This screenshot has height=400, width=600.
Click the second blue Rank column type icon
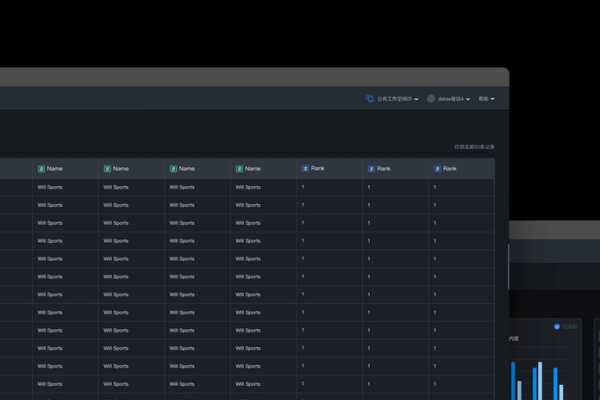point(371,169)
